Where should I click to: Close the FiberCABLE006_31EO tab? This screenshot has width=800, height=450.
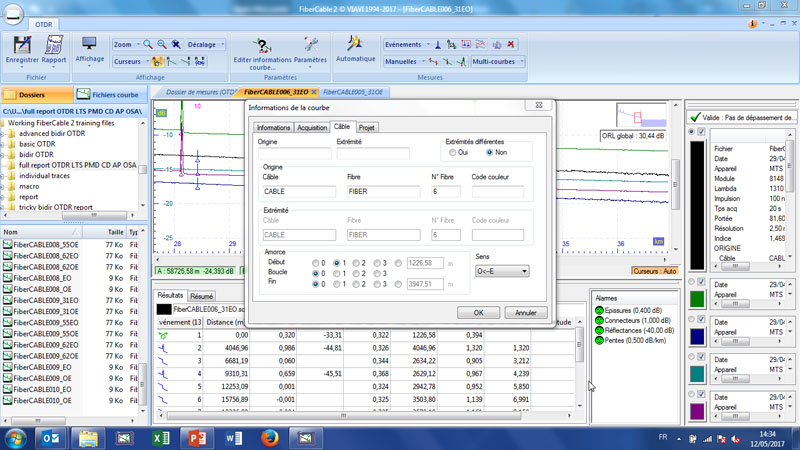(314, 92)
